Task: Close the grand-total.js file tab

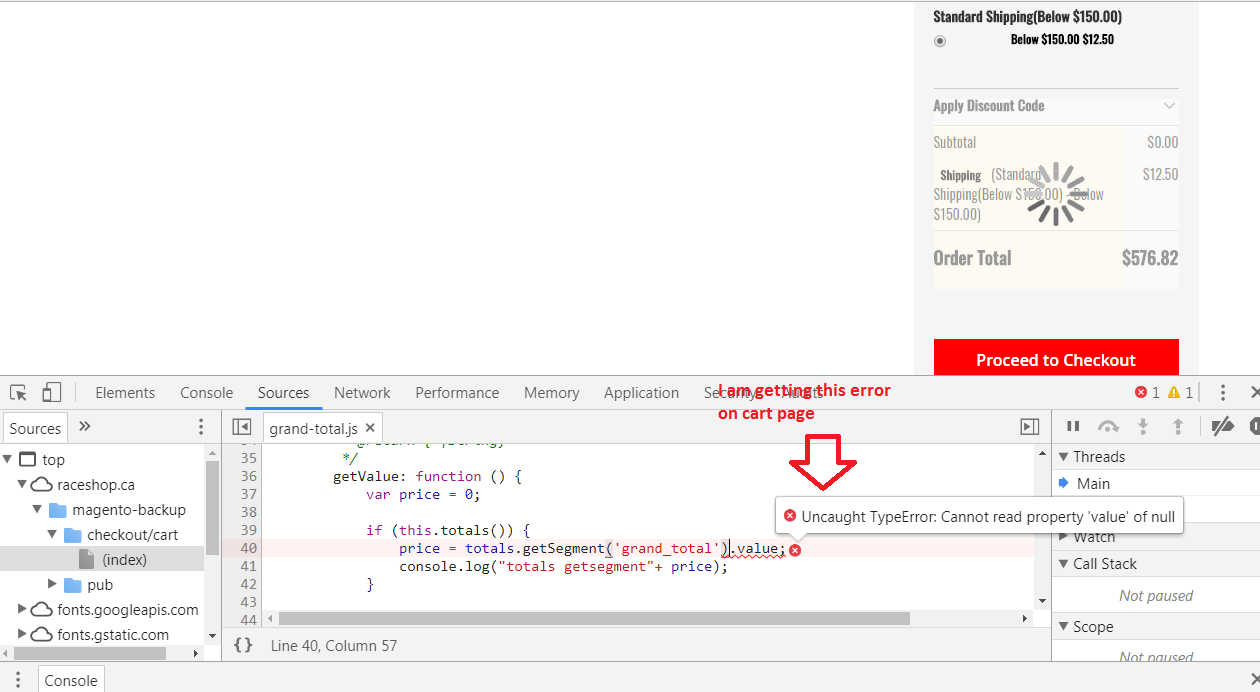Action: click(x=369, y=429)
